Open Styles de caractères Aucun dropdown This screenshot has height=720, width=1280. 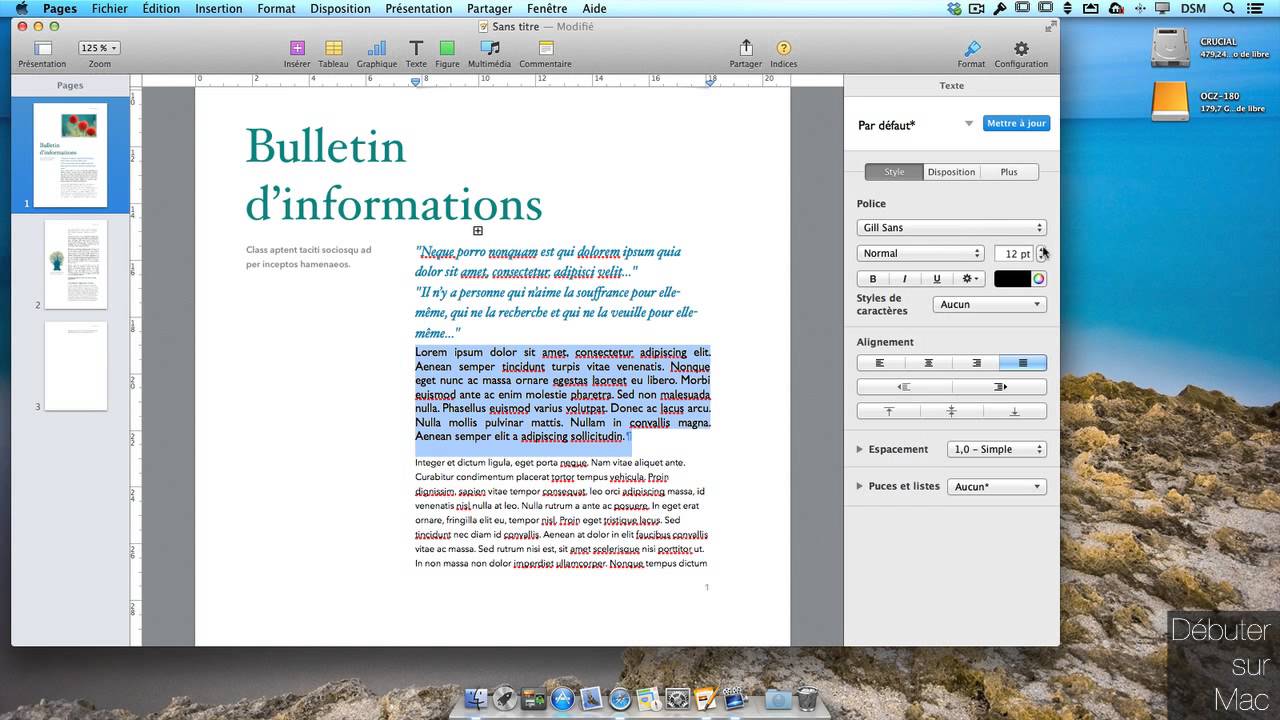pos(989,304)
